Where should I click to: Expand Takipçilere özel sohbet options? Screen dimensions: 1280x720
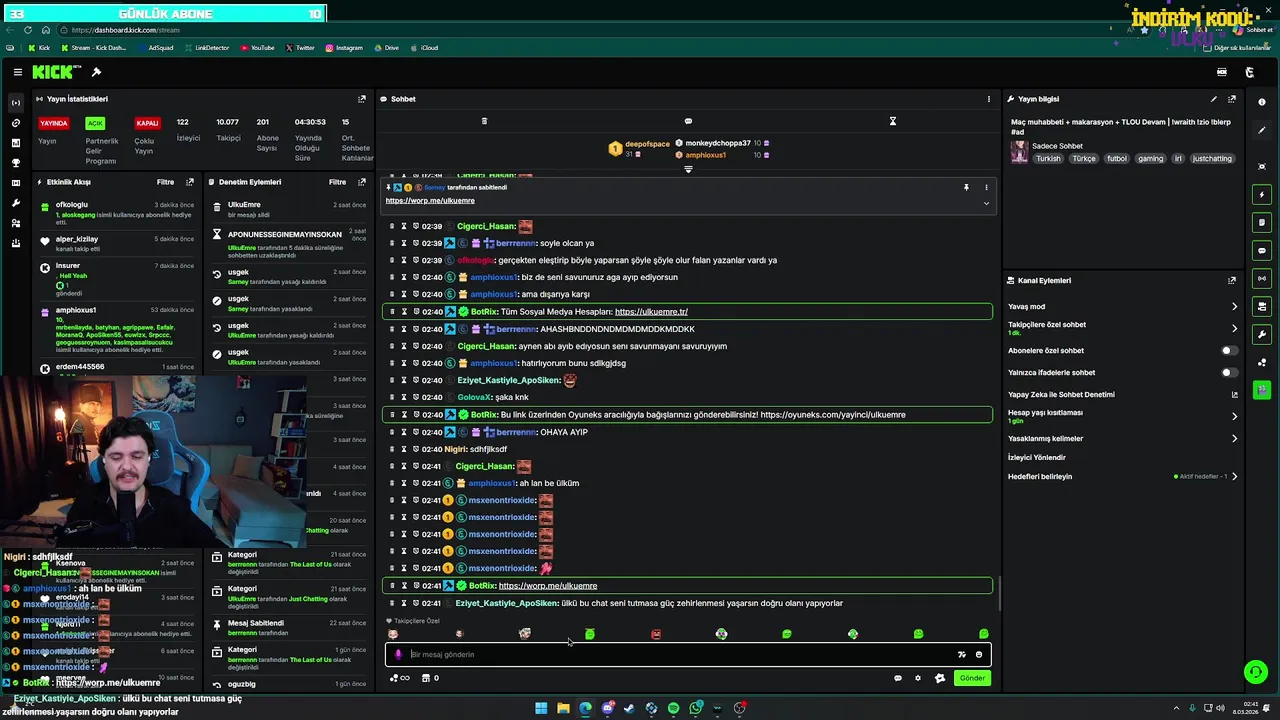[1234, 328]
